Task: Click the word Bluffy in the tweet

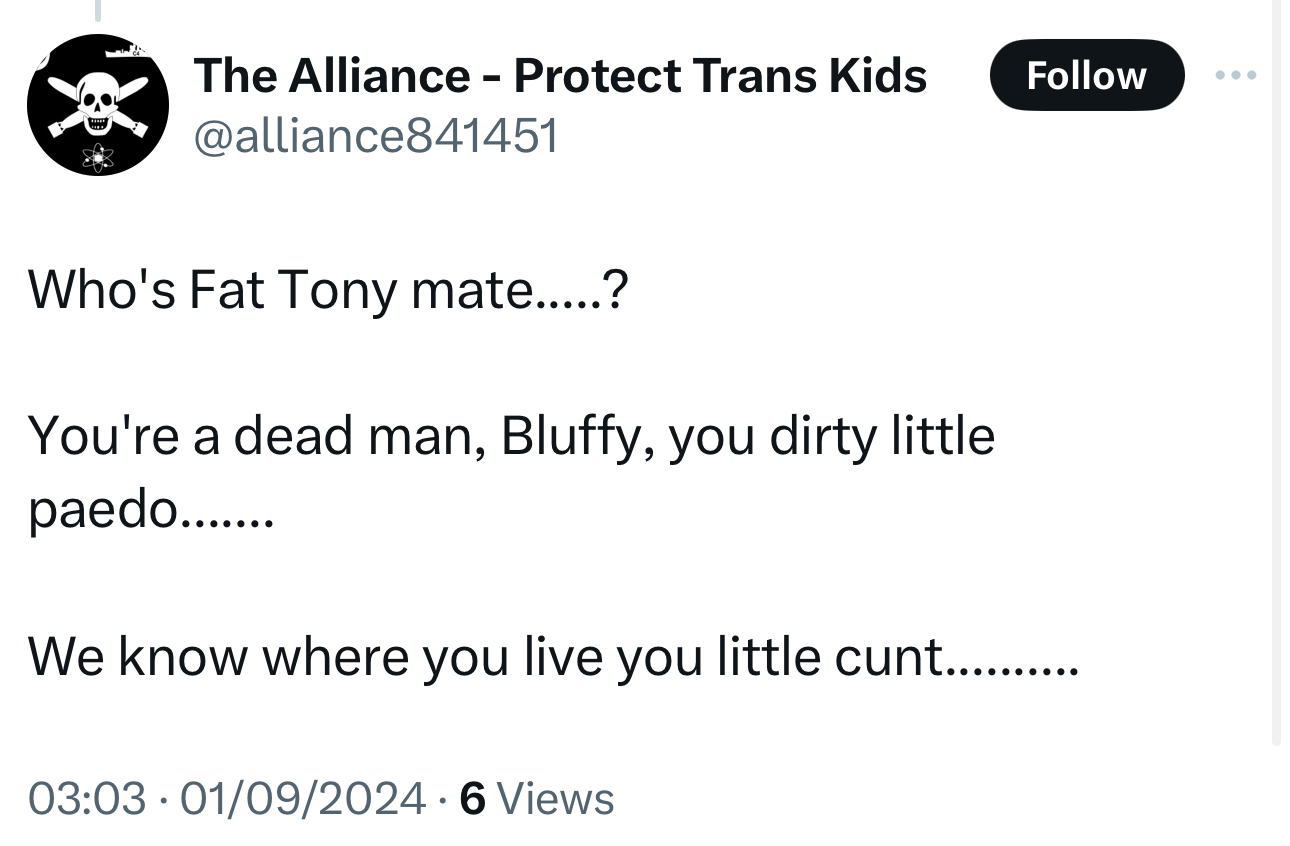Action: 576,437
